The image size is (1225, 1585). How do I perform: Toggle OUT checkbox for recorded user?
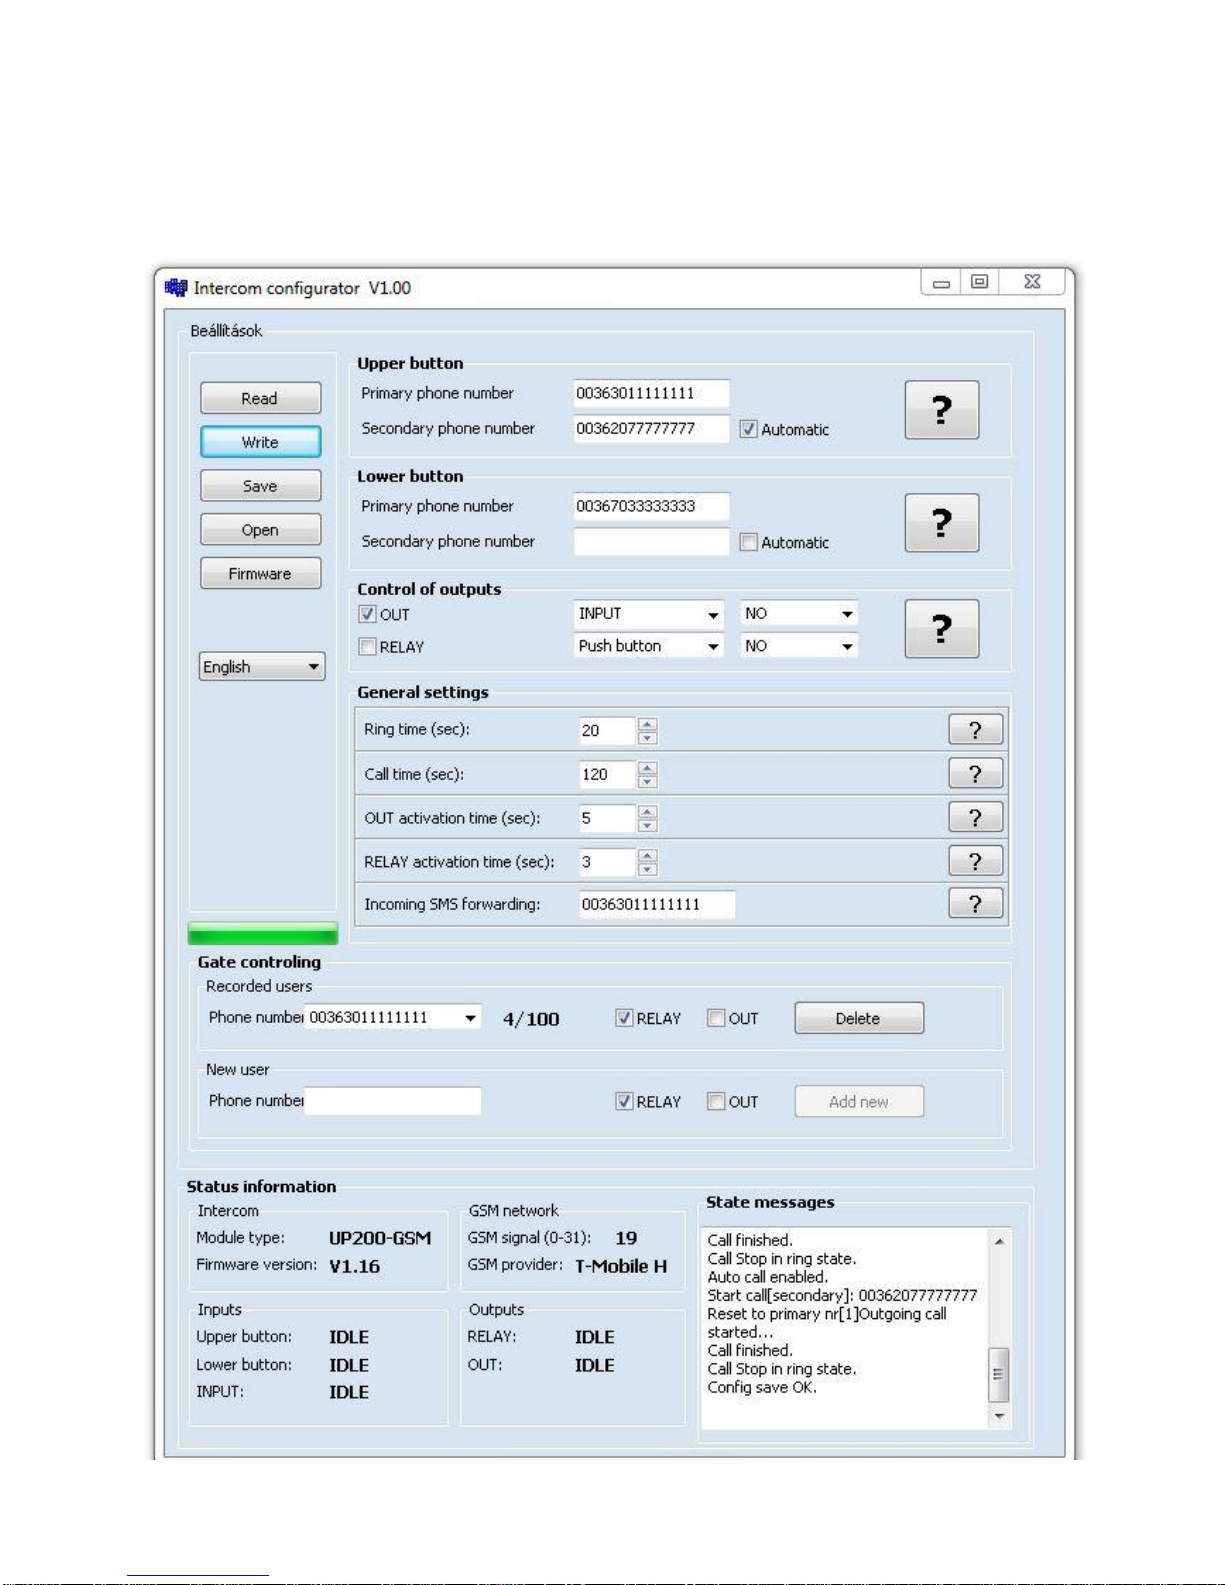(x=716, y=1018)
